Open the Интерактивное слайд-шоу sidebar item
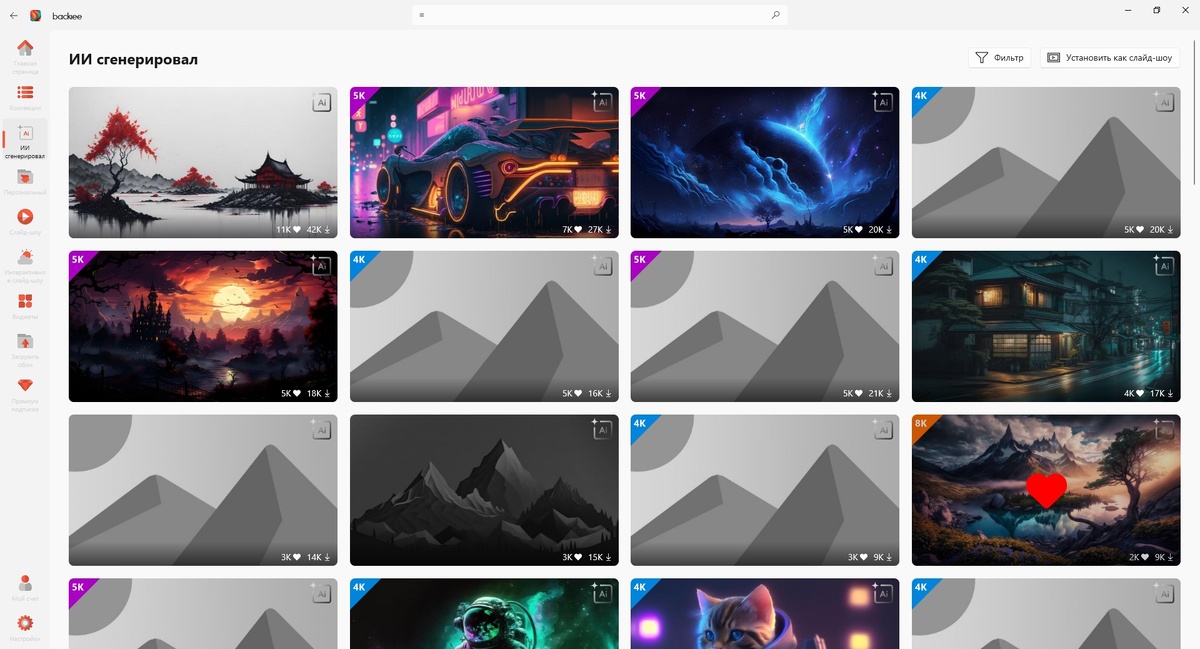 [25, 264]
